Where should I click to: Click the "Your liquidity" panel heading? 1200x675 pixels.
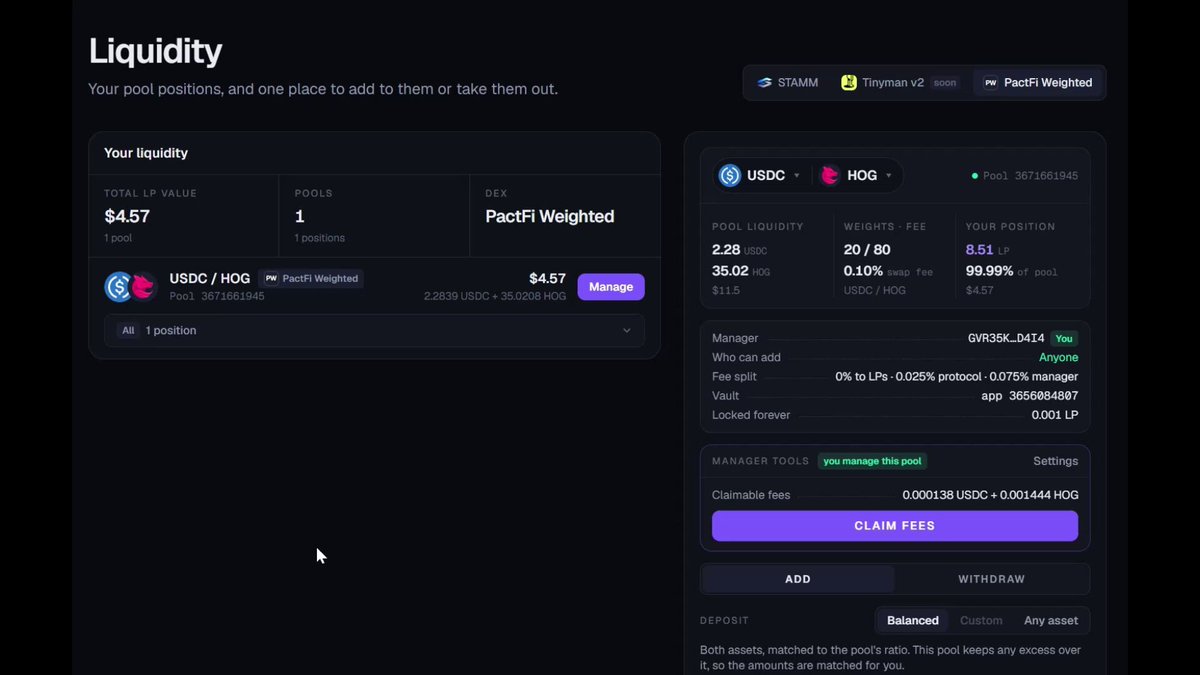tap(146, 153)
